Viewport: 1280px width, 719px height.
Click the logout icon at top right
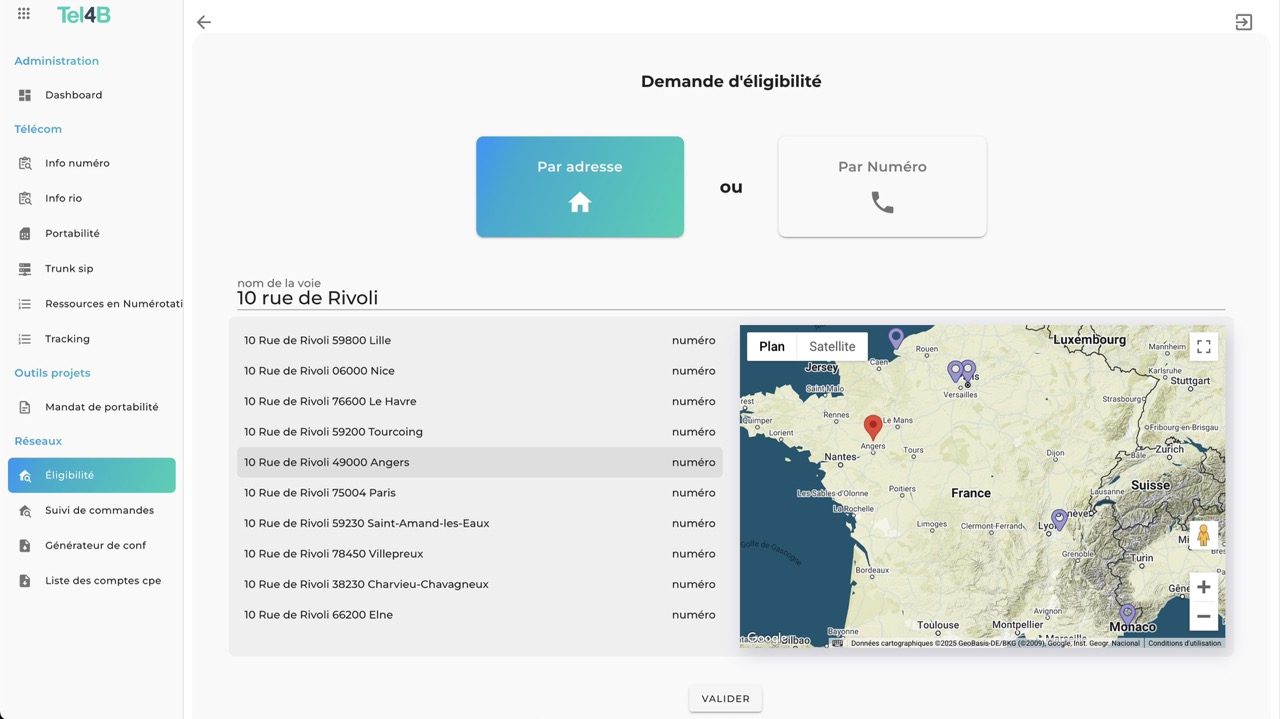1243,22
